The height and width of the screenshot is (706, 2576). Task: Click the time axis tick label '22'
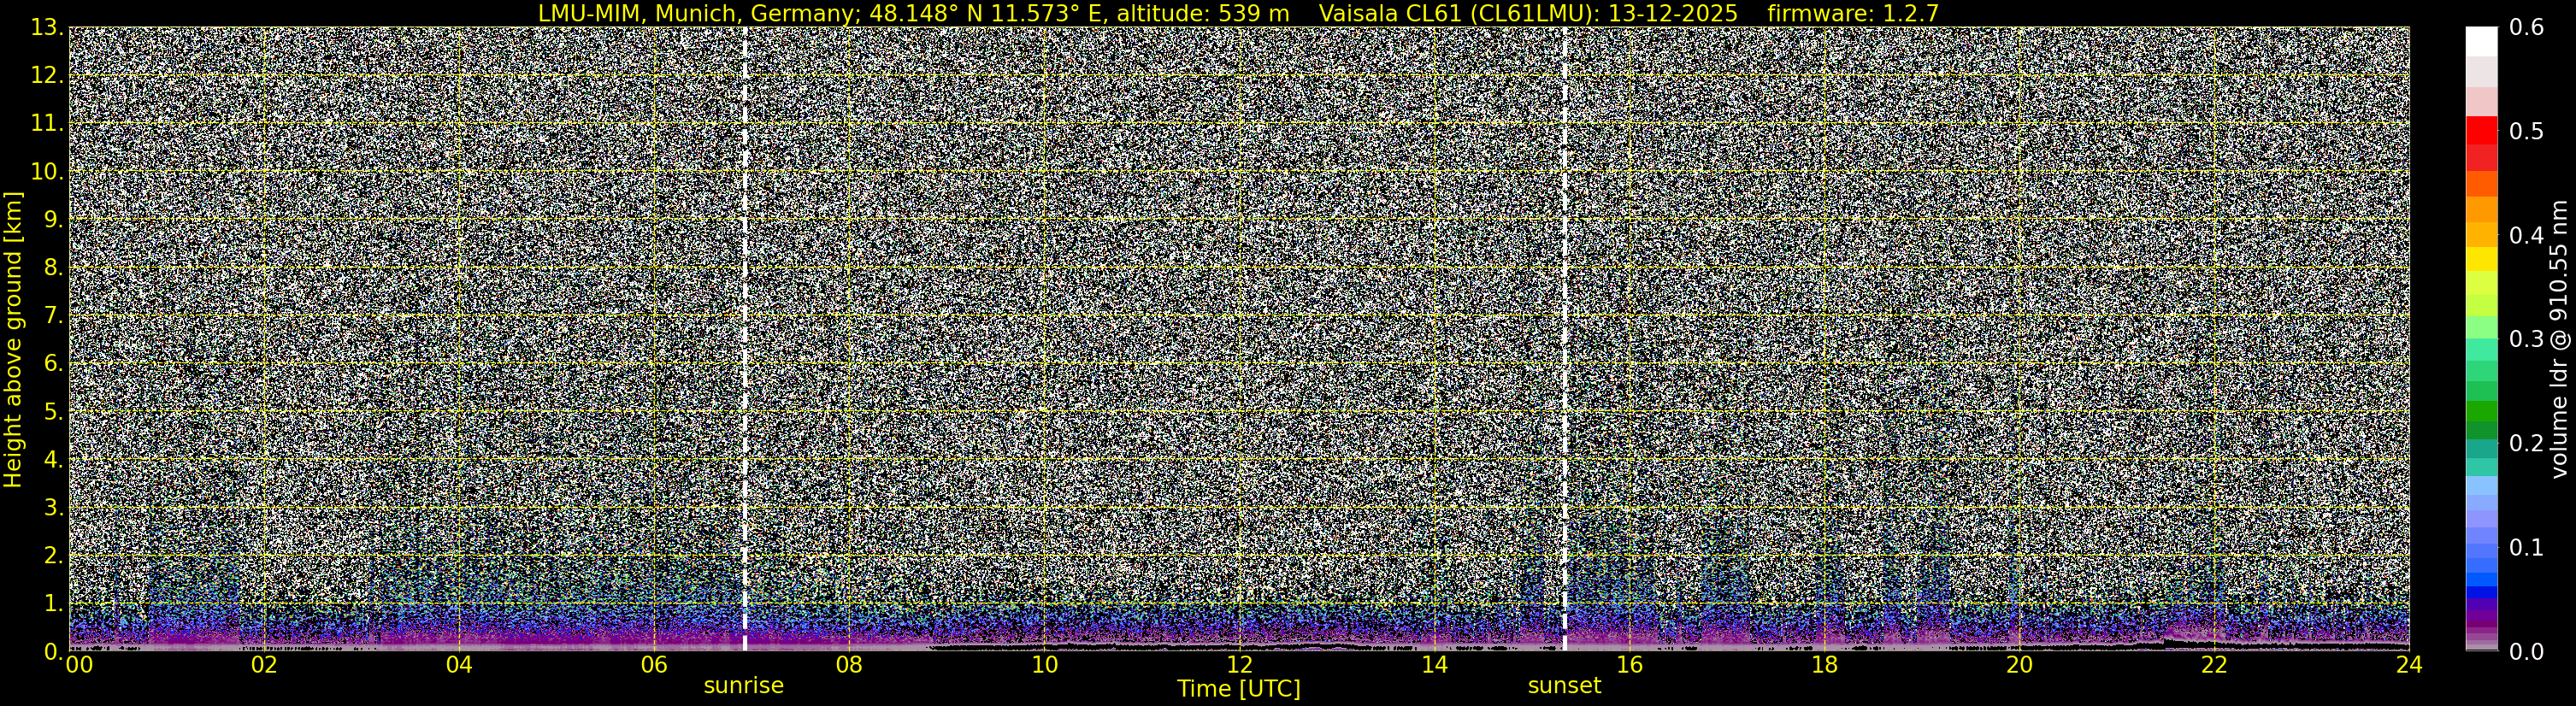(2214, 665)
